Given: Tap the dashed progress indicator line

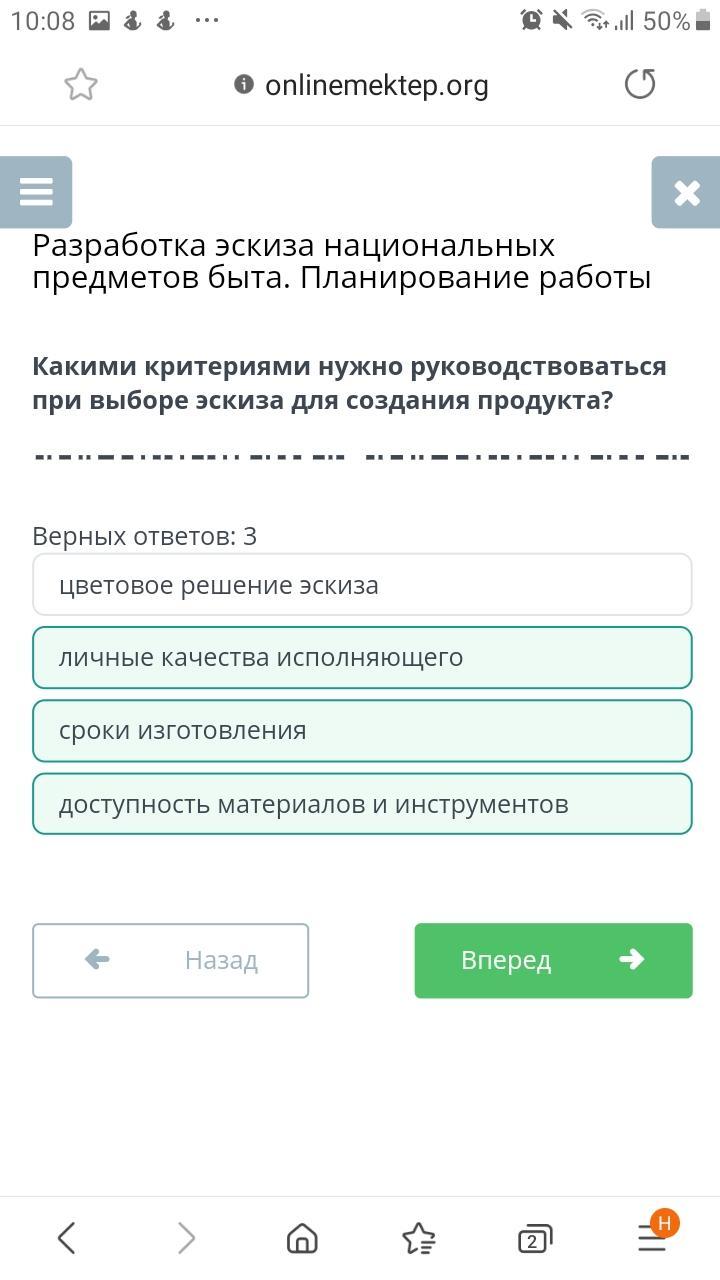Looking at the screenshot, I should click(x=362, y=457).
